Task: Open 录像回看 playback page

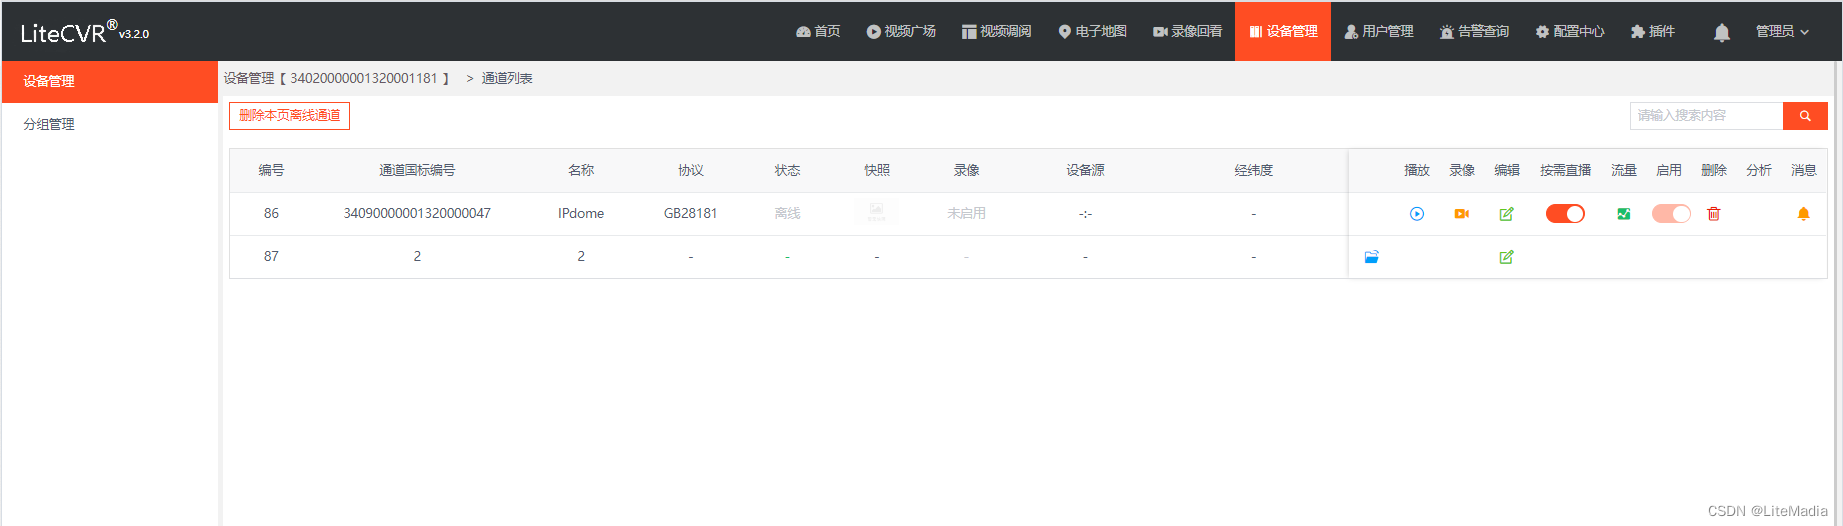Action: pyautogui.click(x=1187, y=32)
